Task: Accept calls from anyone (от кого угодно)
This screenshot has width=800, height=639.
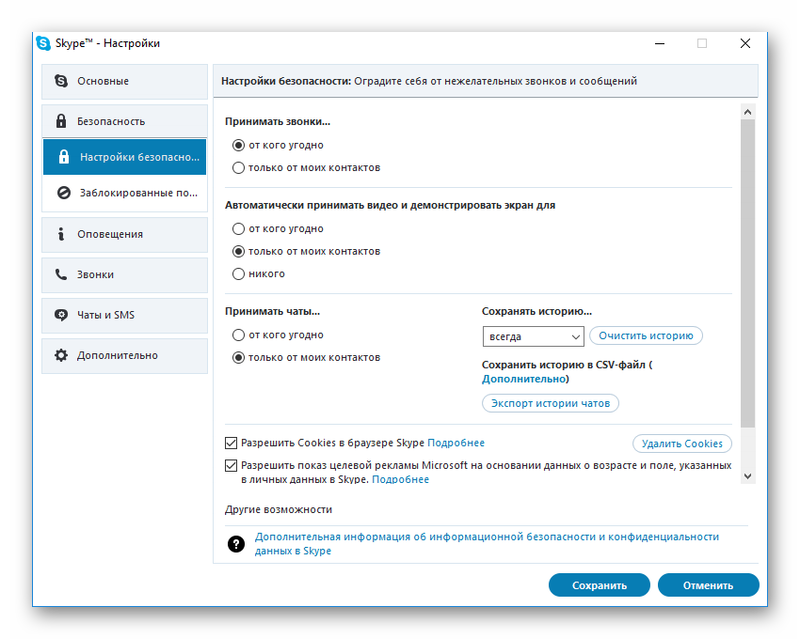Action: [x=238, y=145]
